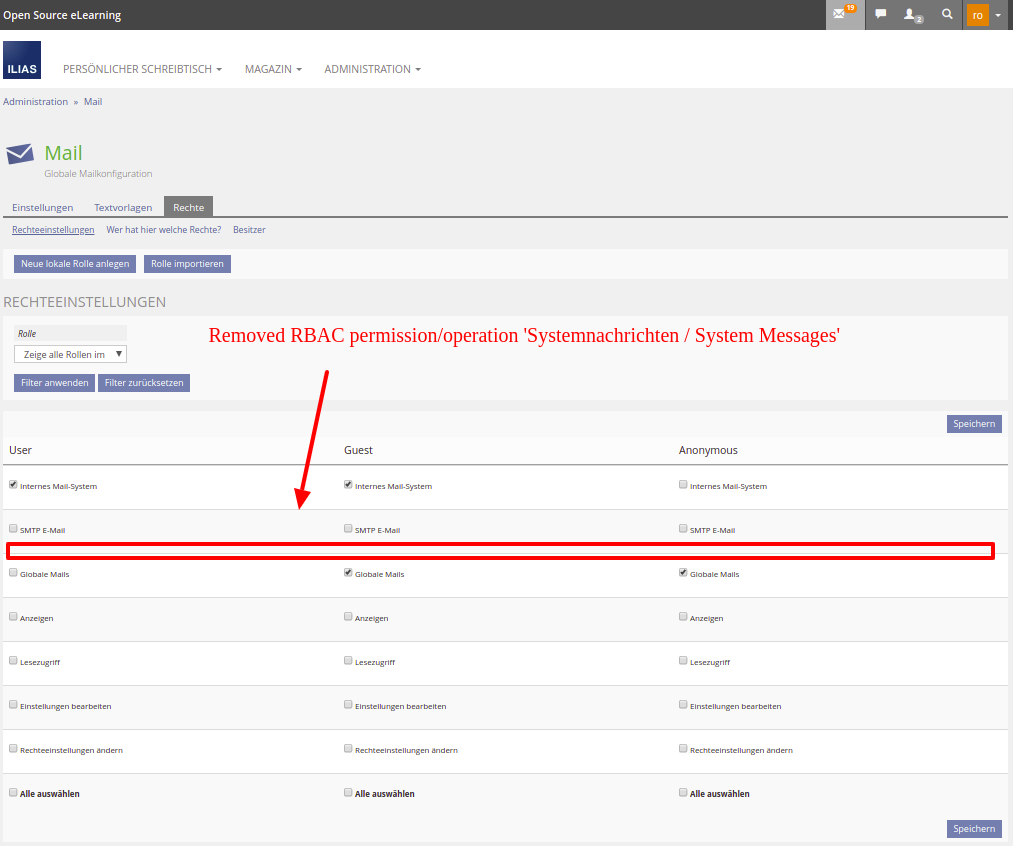Expand the Administration menu
This screenshot has width=1013, height=846.
[372, 70]
